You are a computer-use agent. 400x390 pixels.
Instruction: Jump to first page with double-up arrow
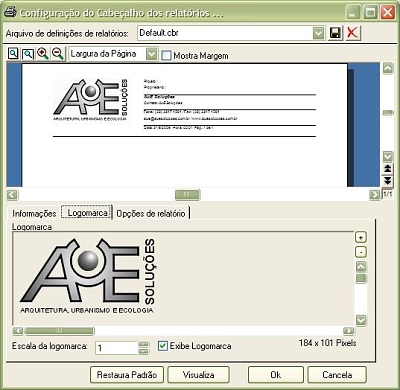click(x=387, y=168)
